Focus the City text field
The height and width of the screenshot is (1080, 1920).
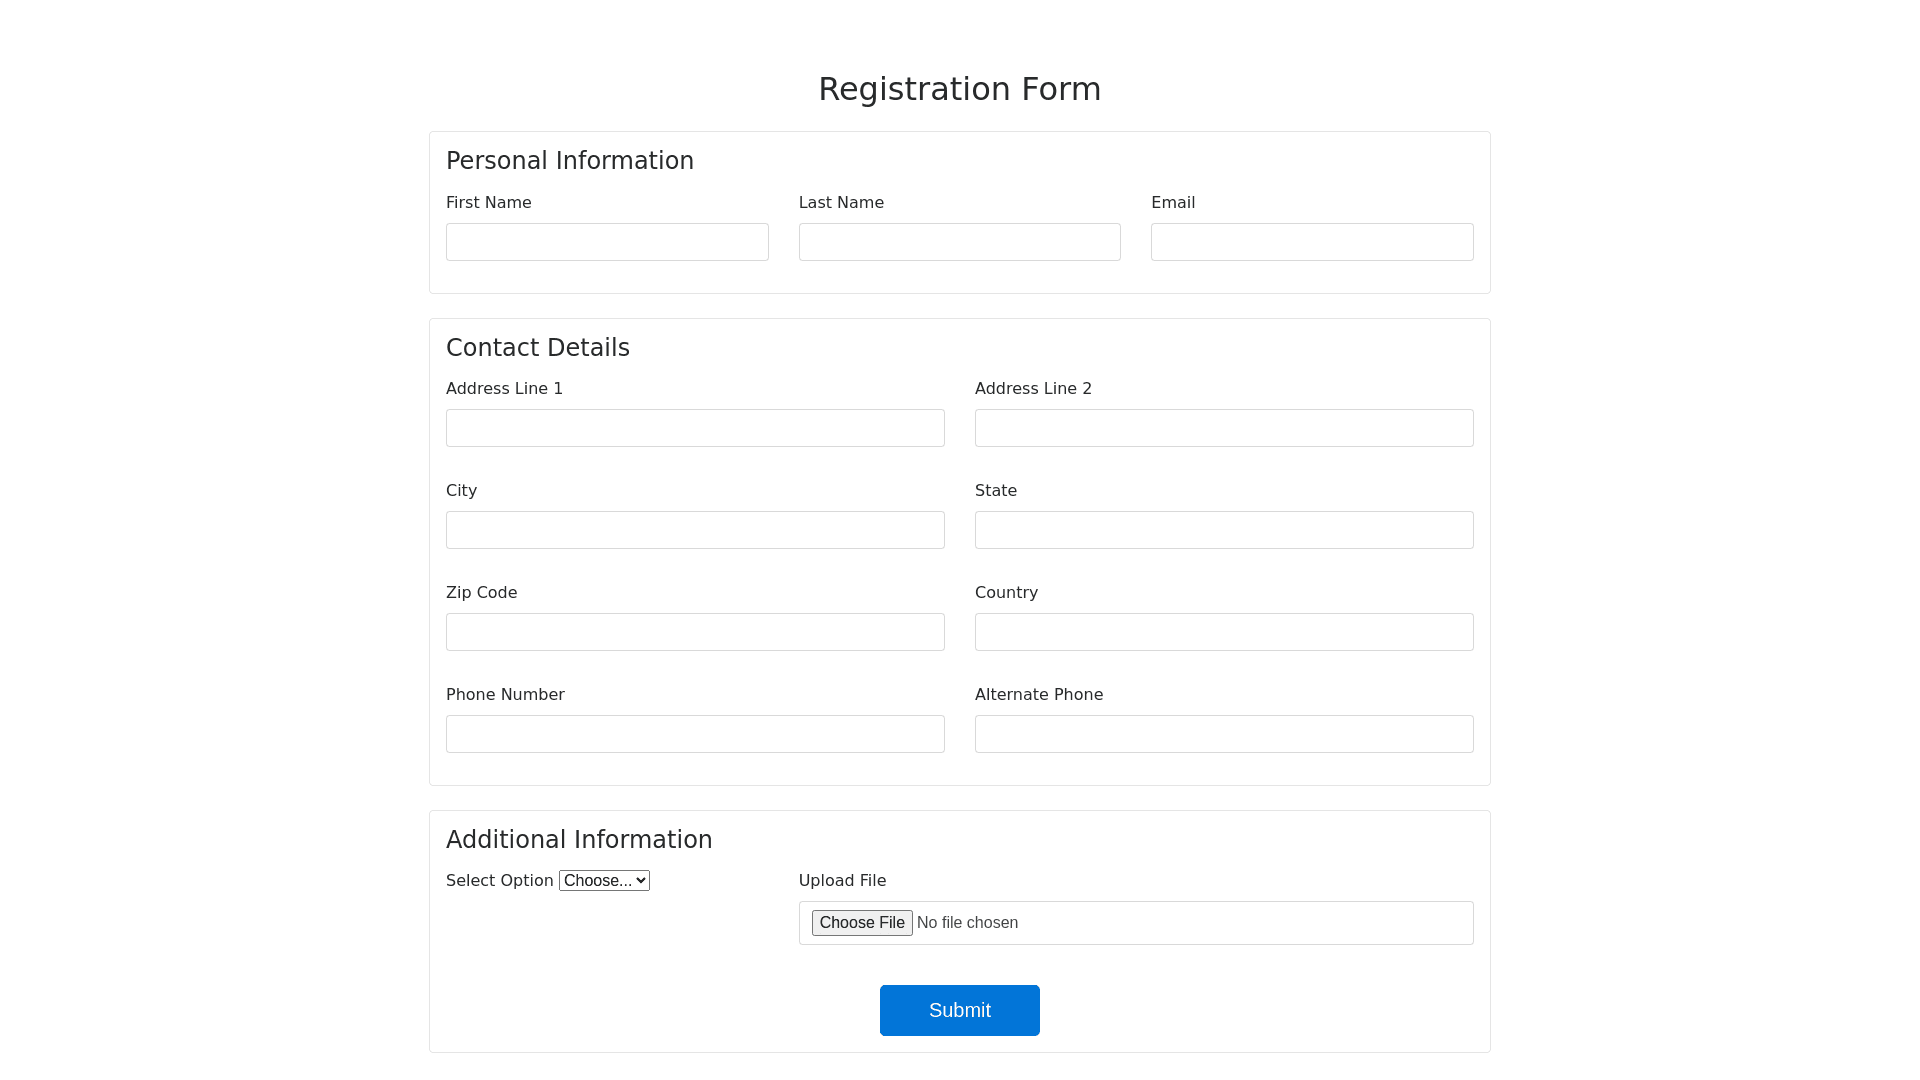point(695,530)
